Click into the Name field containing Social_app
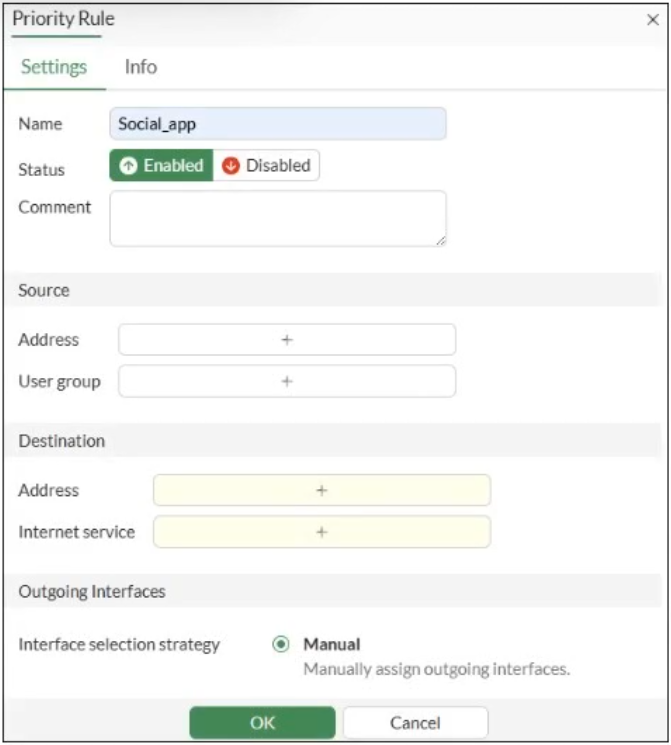The height and width of the screenshot is (745, 671). [x=277, y=124]
